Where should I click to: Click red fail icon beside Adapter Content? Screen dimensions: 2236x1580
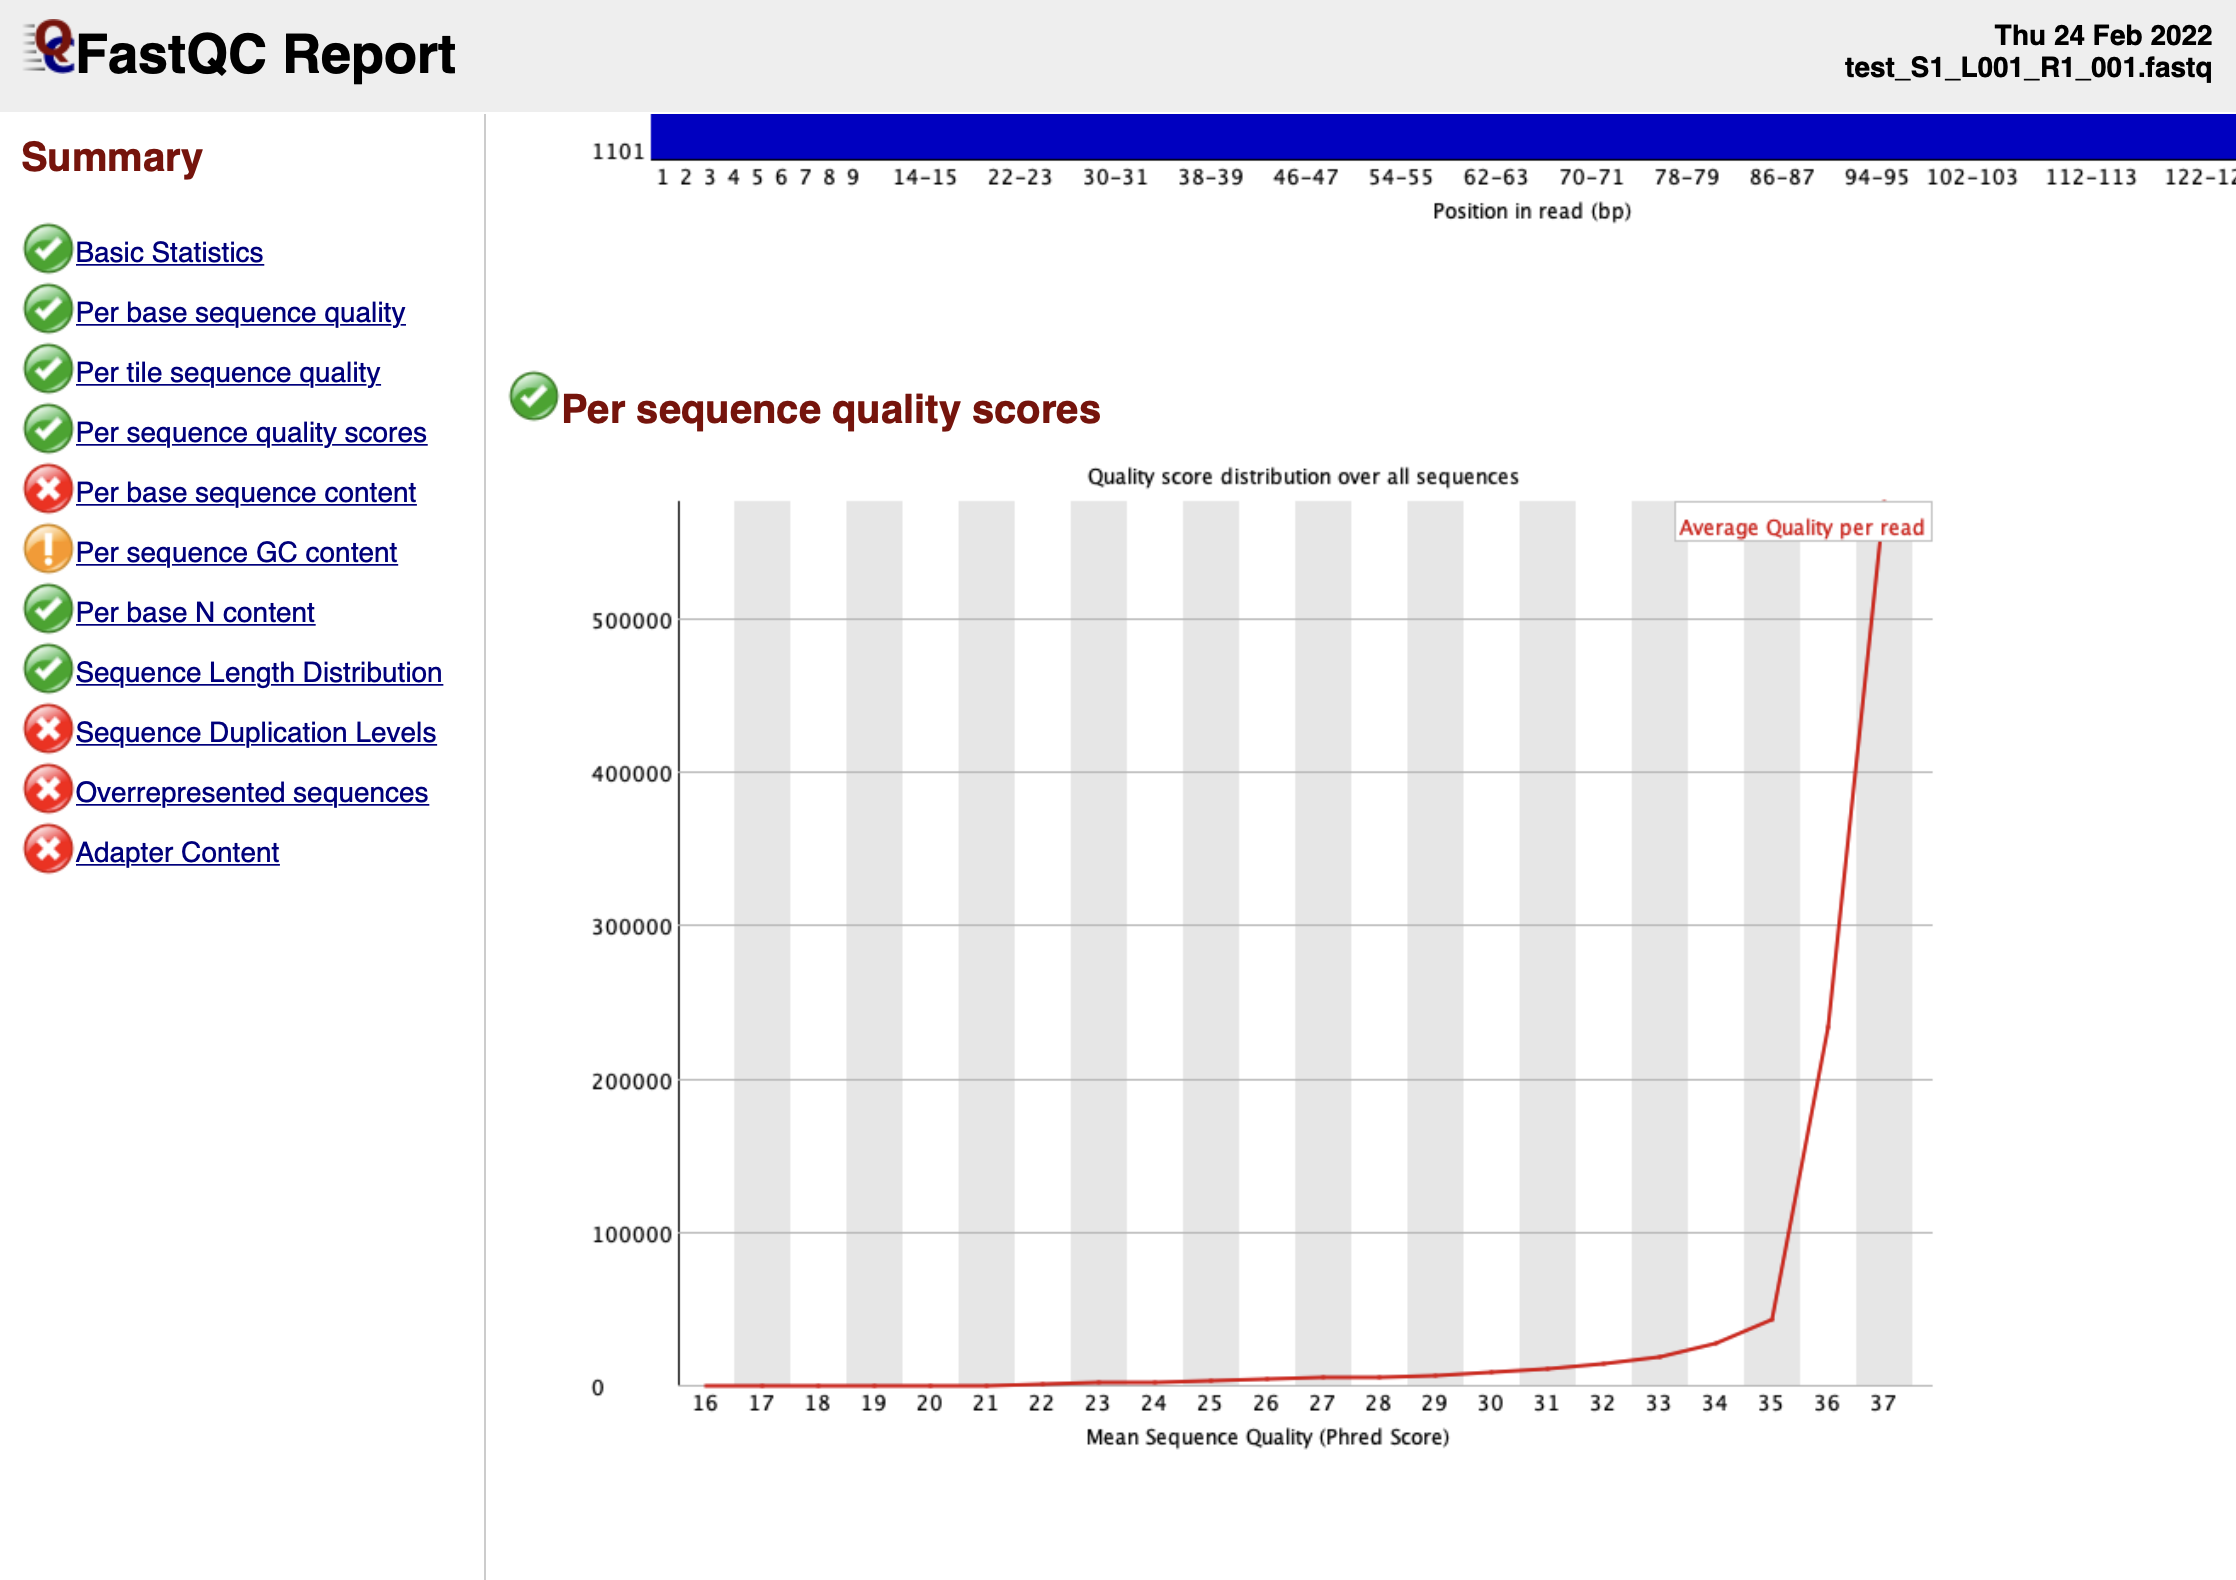47,850
